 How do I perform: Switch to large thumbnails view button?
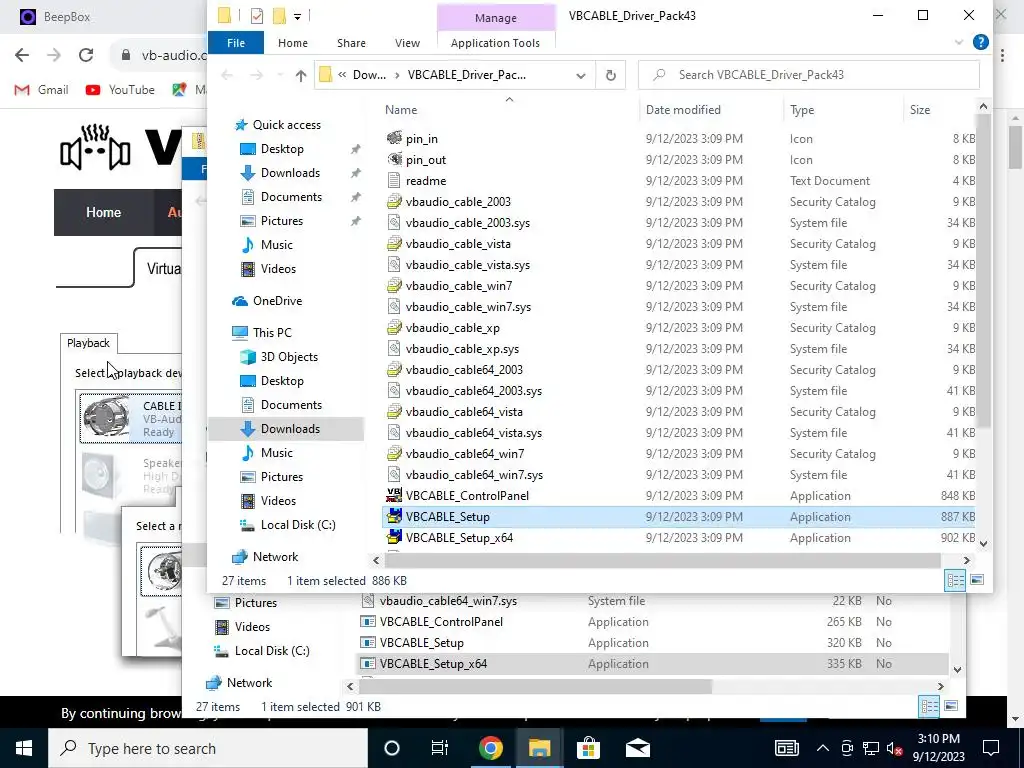tap(977, 580)
